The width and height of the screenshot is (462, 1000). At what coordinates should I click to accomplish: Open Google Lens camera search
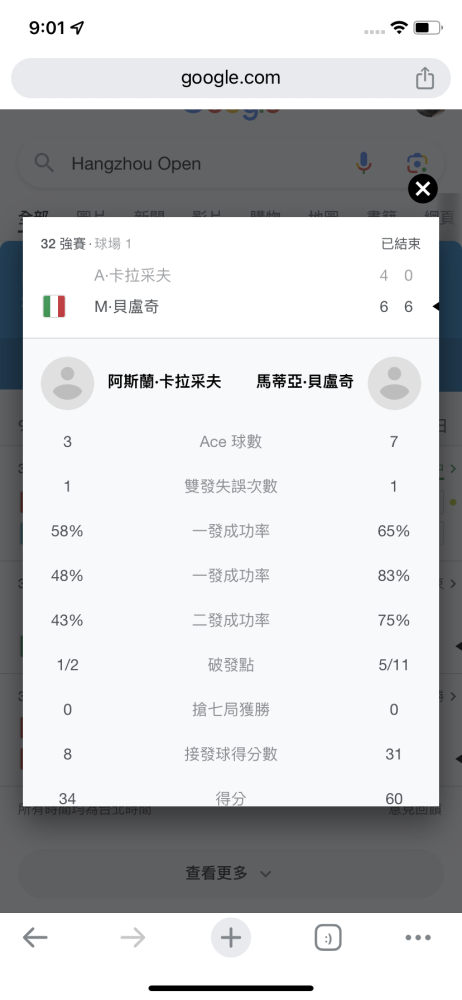coord(416,163)
